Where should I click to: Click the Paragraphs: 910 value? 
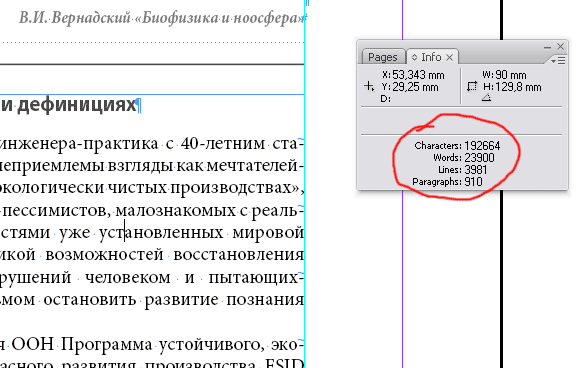473,182
